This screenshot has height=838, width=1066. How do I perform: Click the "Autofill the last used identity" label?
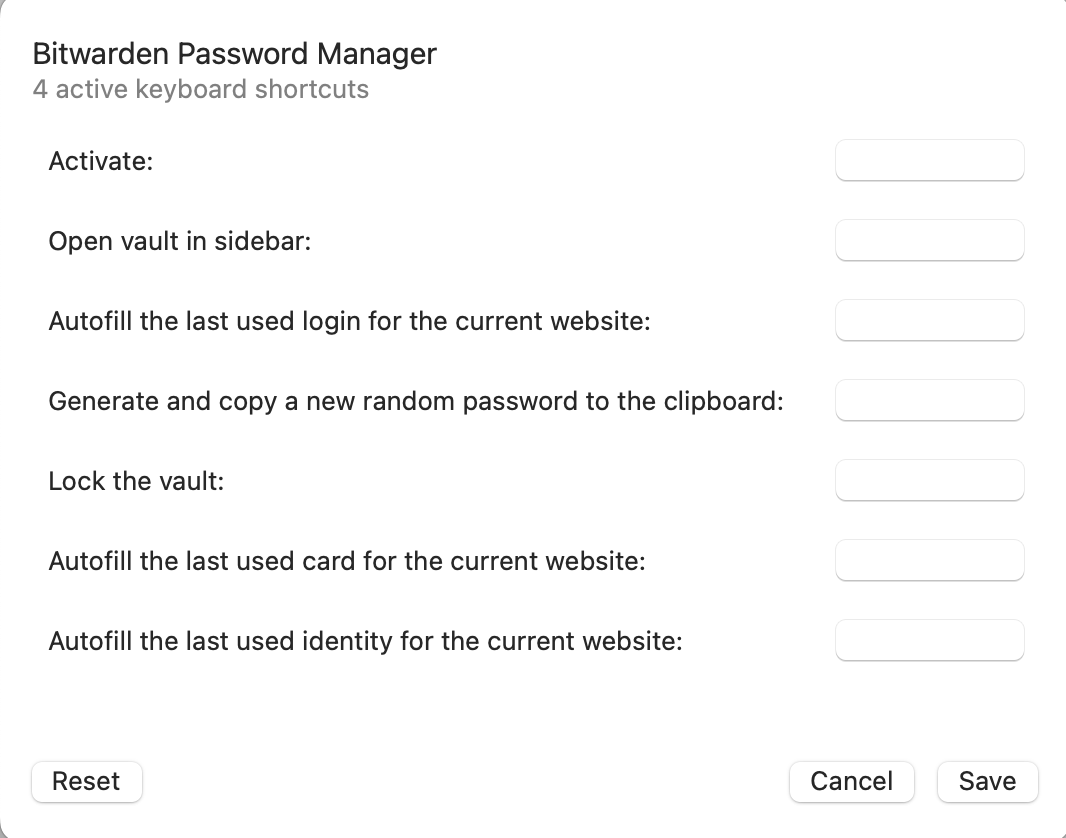[x=365, y=641]
